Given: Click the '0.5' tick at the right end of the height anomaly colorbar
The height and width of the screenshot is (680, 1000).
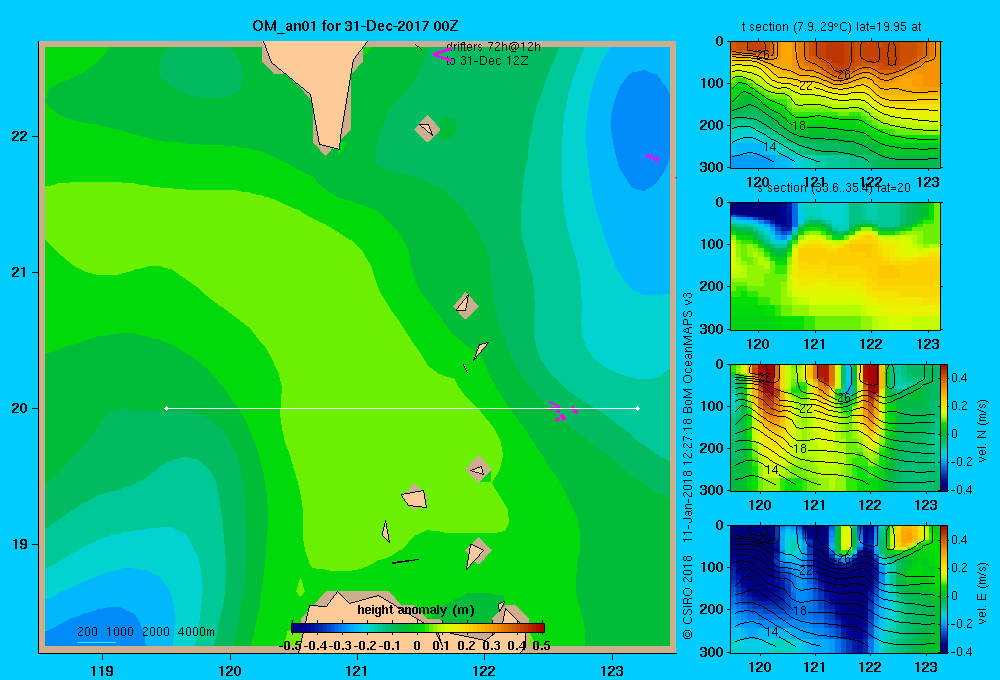Looking at the screenshot, I should pyautogui.click(x=541, y=646).
